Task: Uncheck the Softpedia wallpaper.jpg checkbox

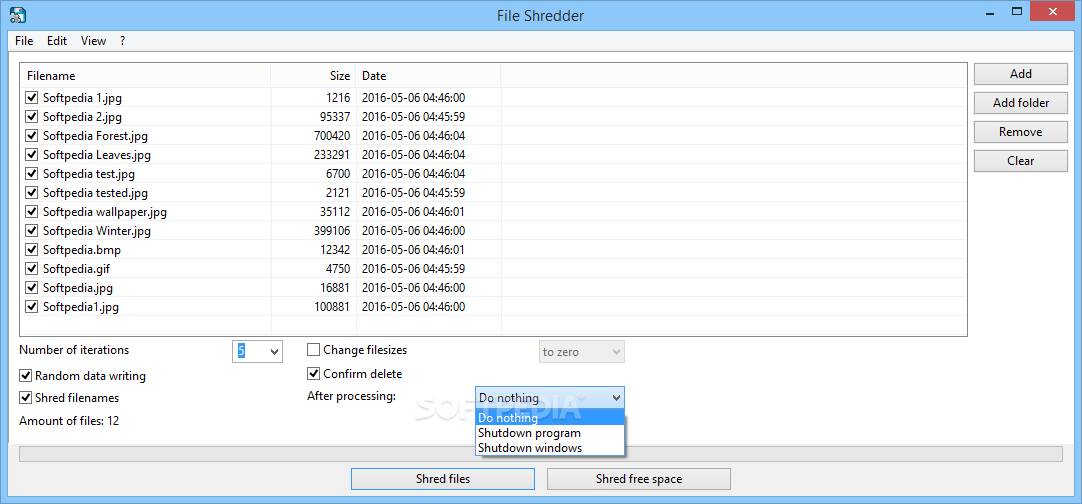Action: (x=32, y=211)
